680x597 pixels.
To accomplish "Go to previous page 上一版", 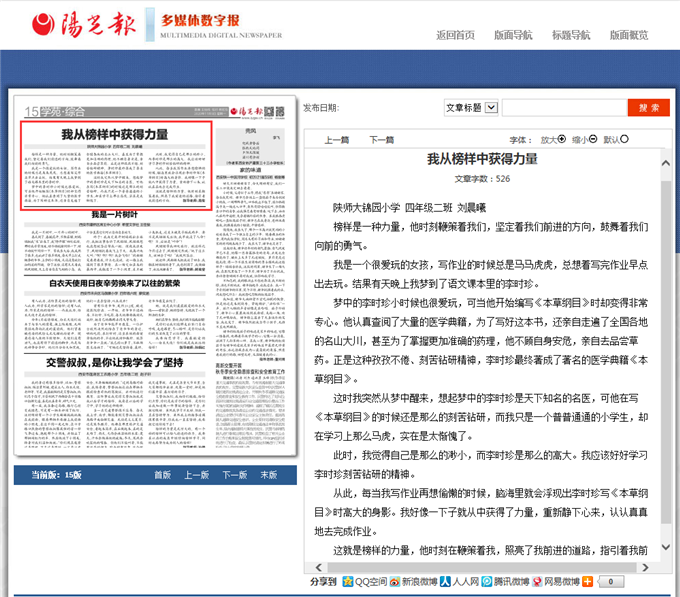I will [x=196, y=475].
